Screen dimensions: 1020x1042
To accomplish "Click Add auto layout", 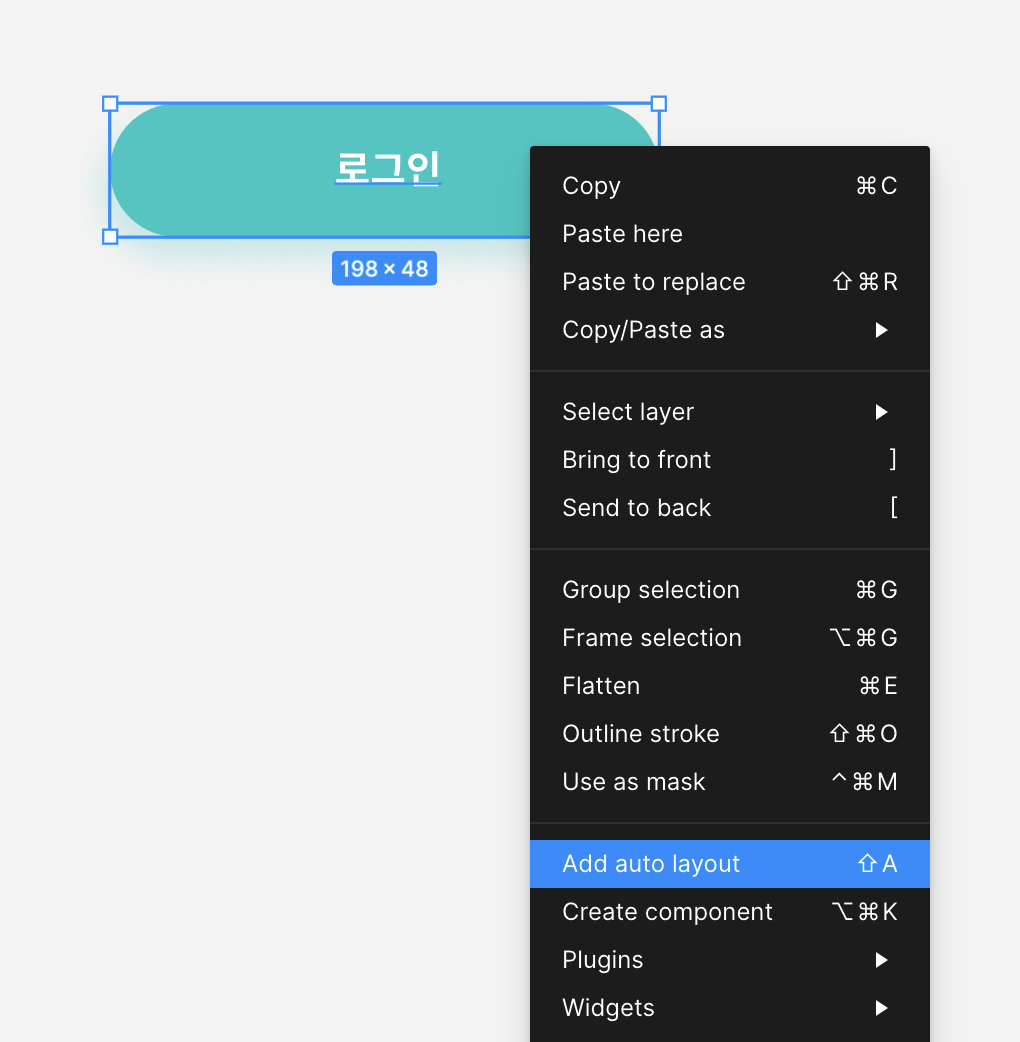I will pyautogui.click(x=650, y=863).
